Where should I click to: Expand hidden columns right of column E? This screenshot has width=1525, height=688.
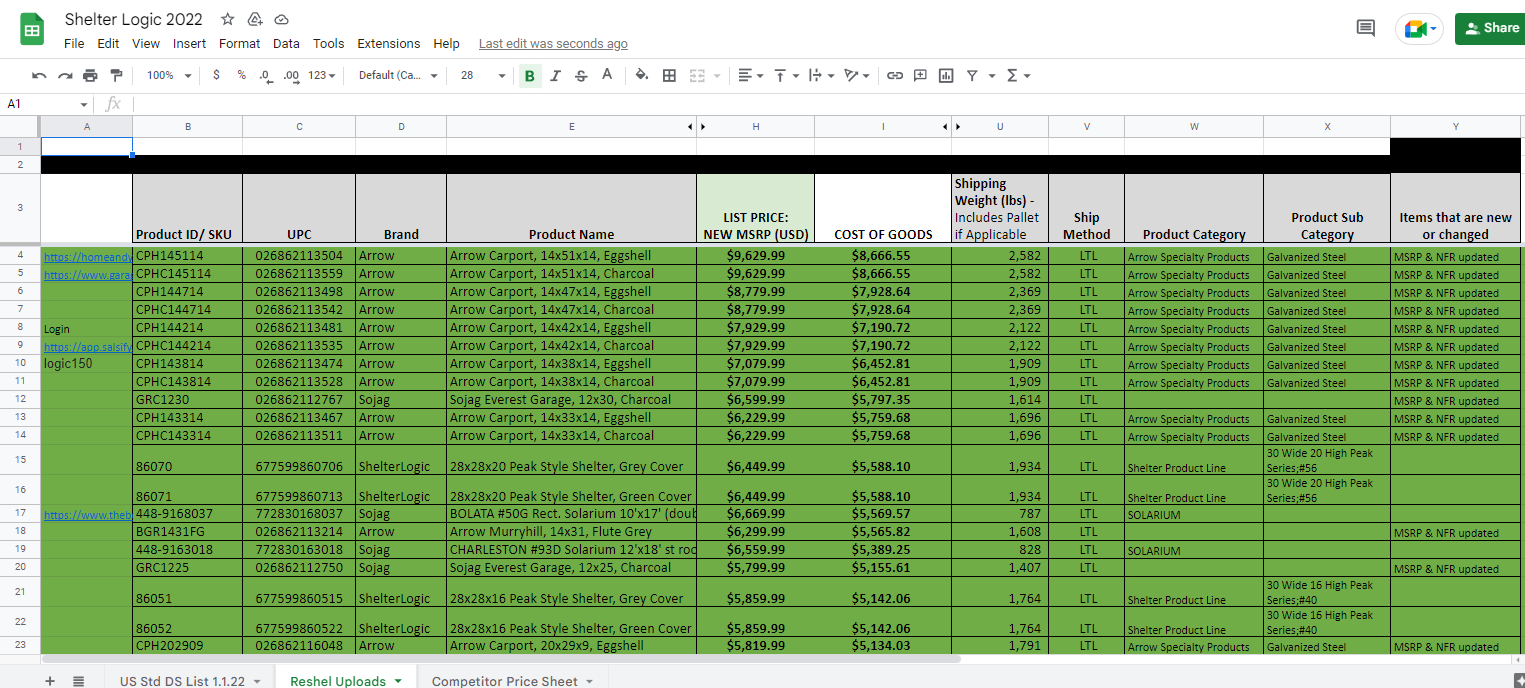(x=690, y=127)
